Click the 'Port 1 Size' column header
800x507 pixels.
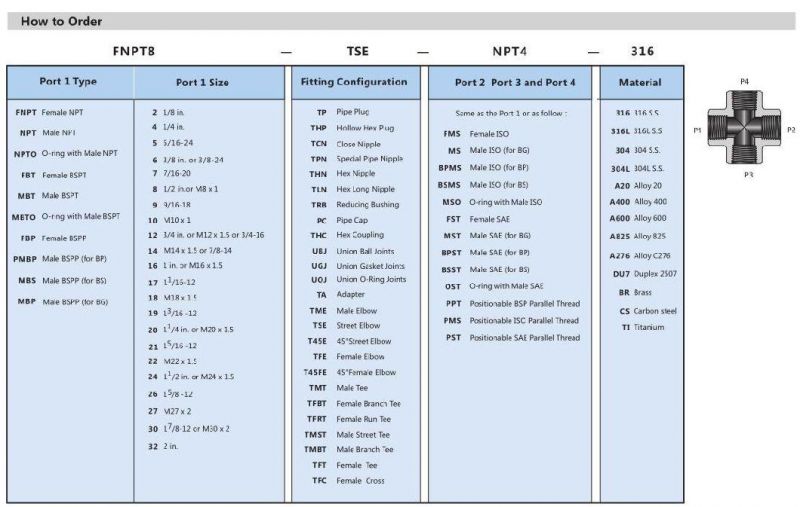click(202, 82)
